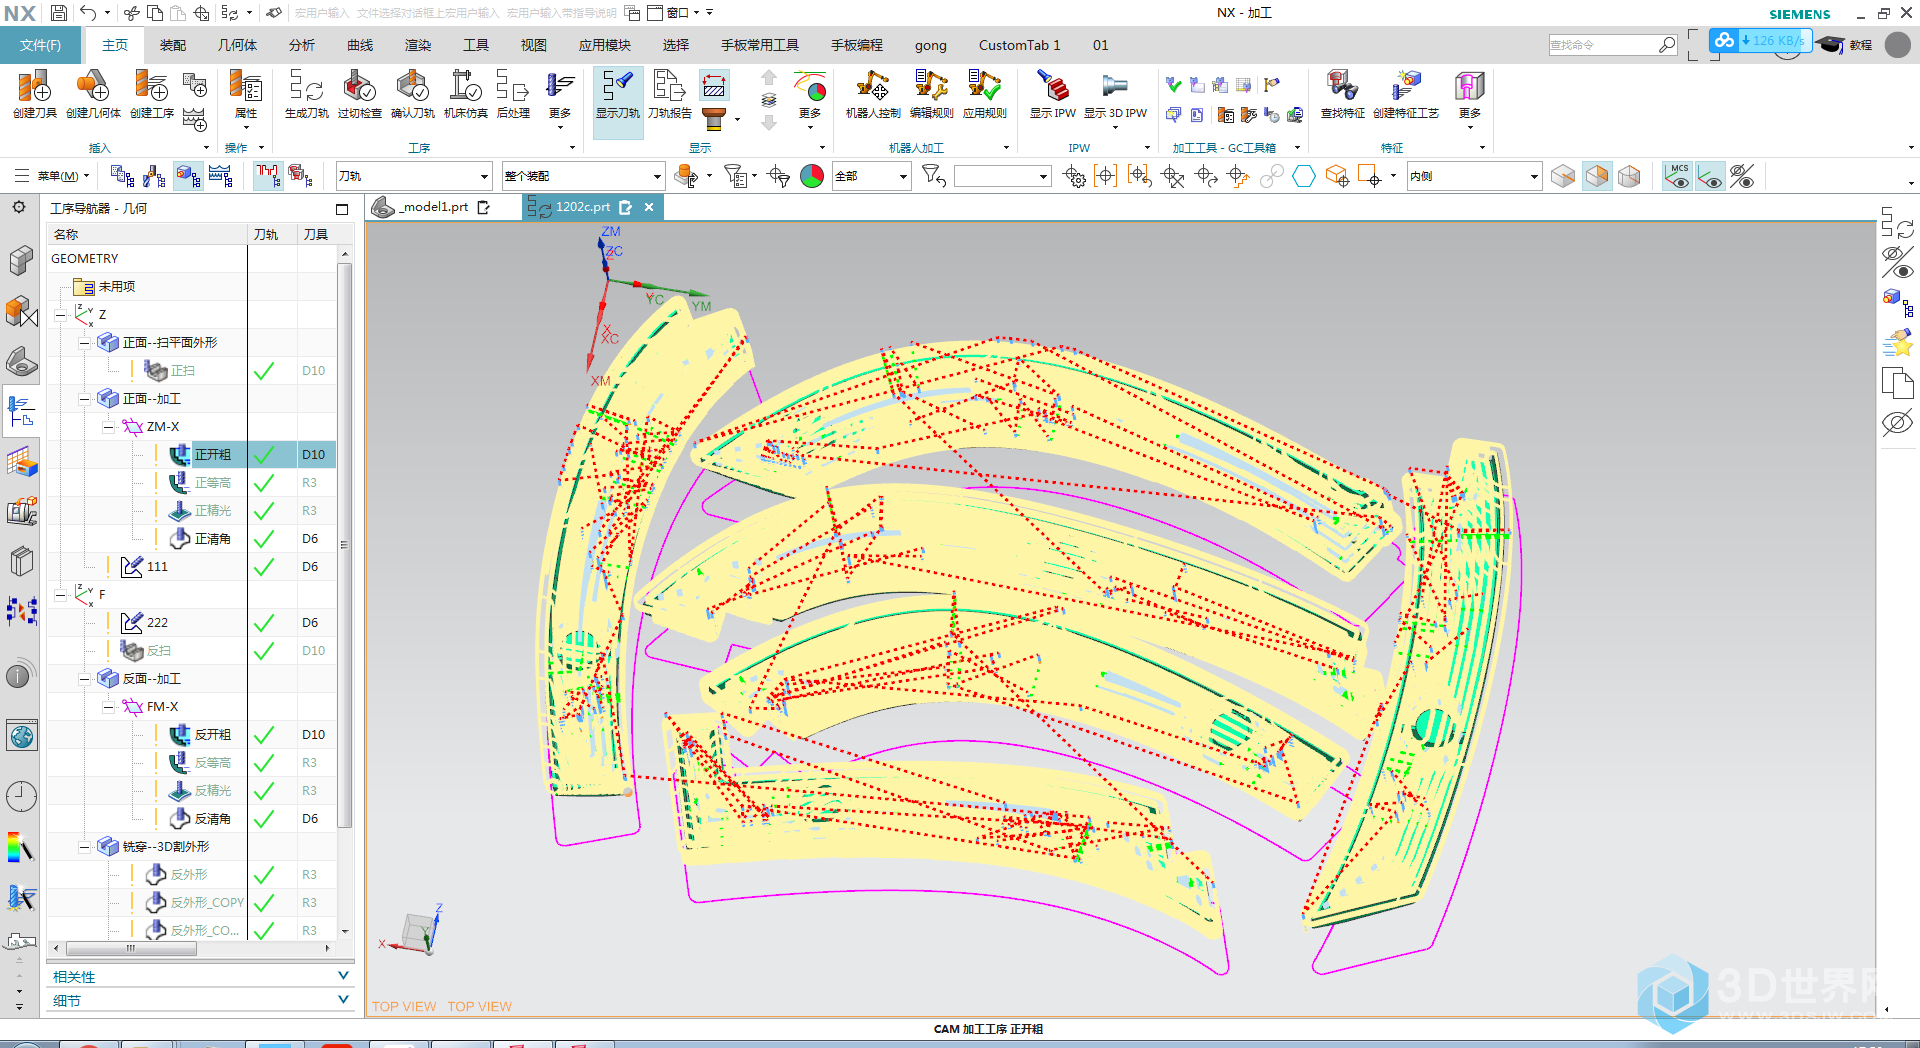Open the 更多 dropdown in 工序 group
This screenshot has width=1920, height=1048.
560,98
